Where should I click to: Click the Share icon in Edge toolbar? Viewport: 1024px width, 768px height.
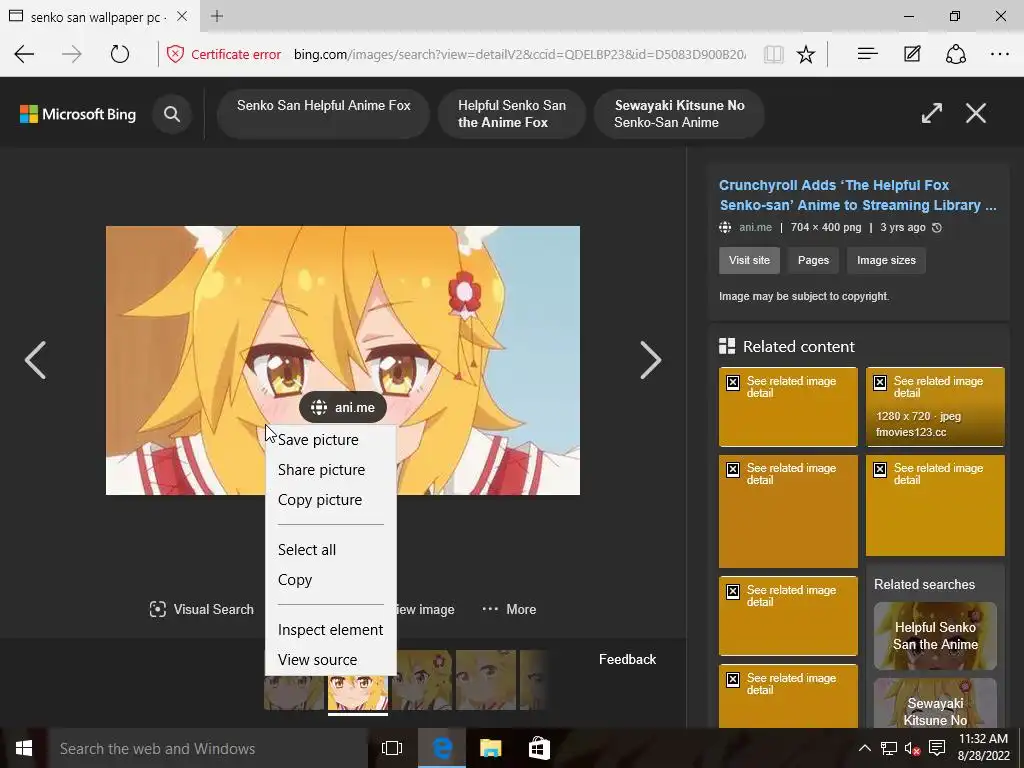955,54
